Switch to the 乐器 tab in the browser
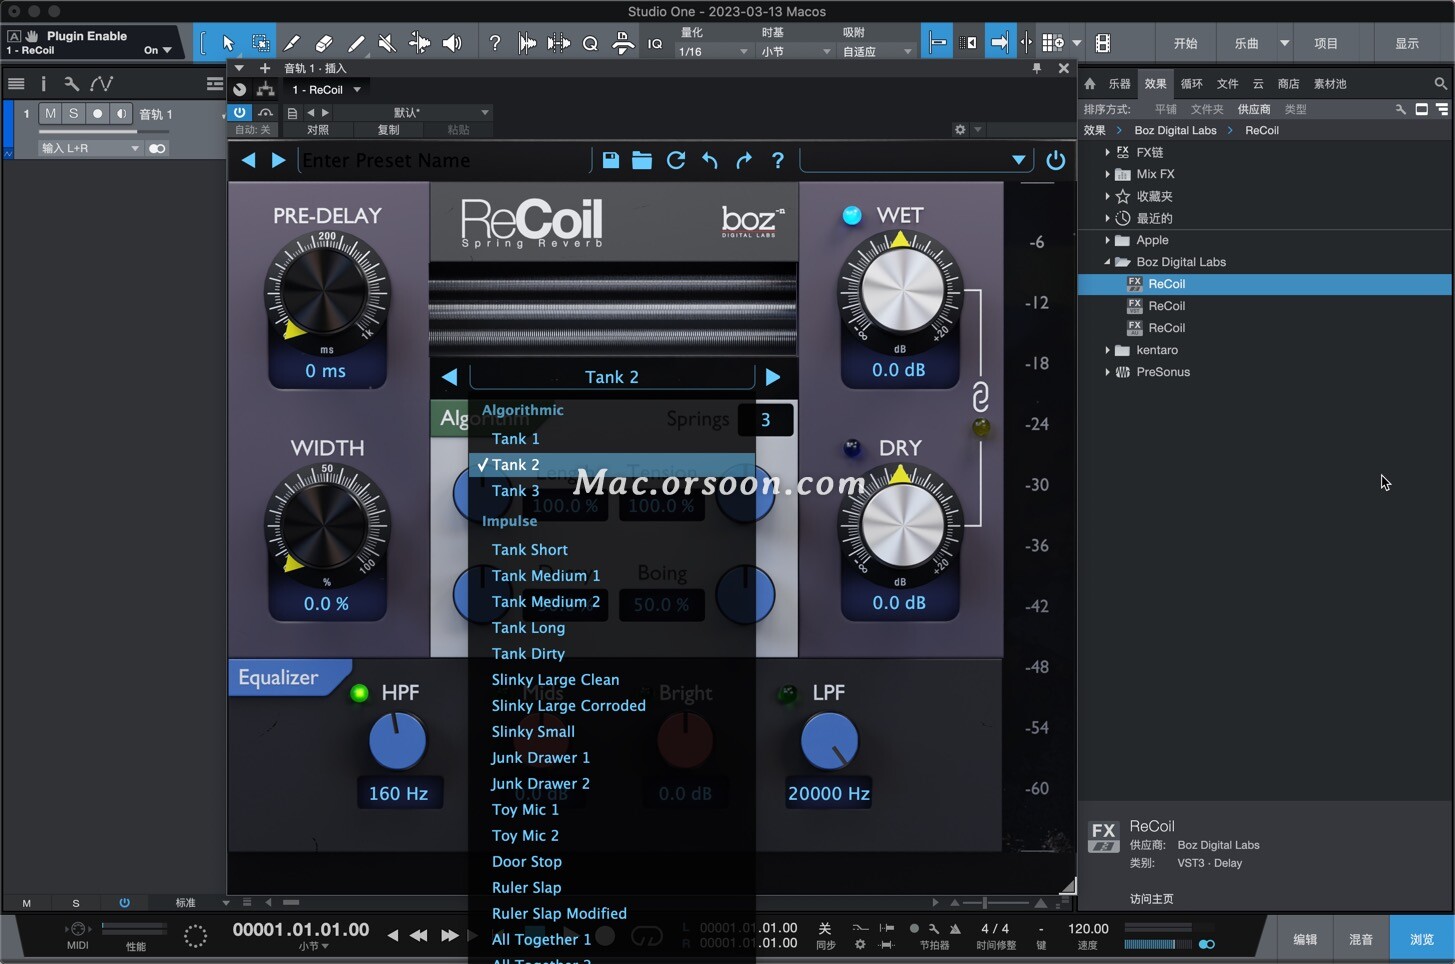The image size is (1455, 964). pyautogui.click(x=1122, y=84)
